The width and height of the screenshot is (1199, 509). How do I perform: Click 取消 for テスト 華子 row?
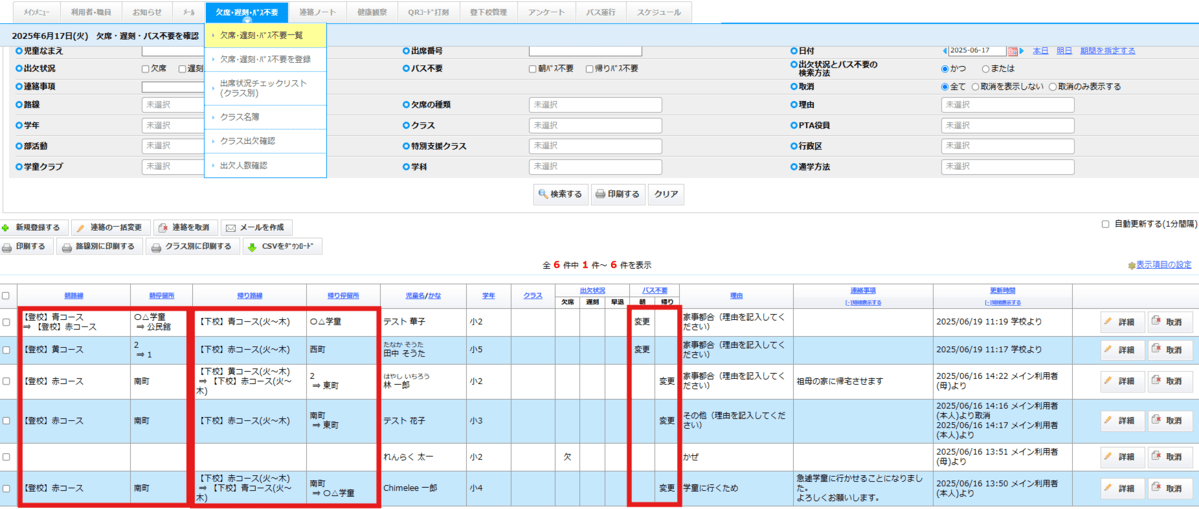tap(1170, 322)
